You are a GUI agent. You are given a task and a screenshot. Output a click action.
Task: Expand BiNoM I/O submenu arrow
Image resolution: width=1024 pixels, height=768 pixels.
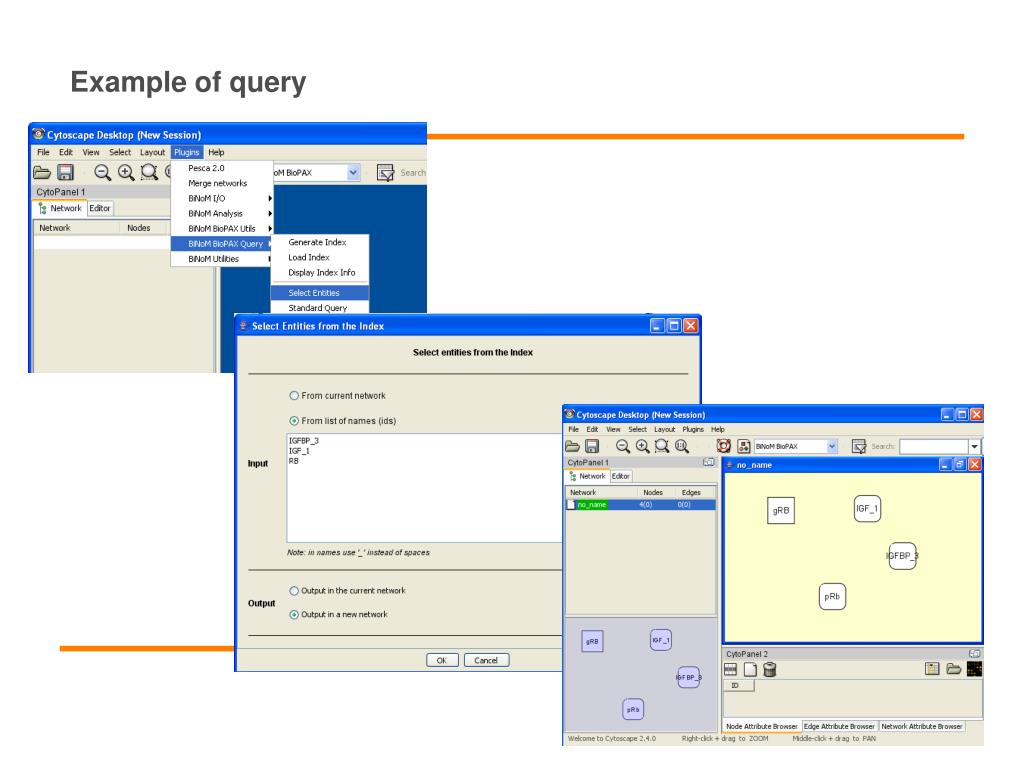point(270,199)
